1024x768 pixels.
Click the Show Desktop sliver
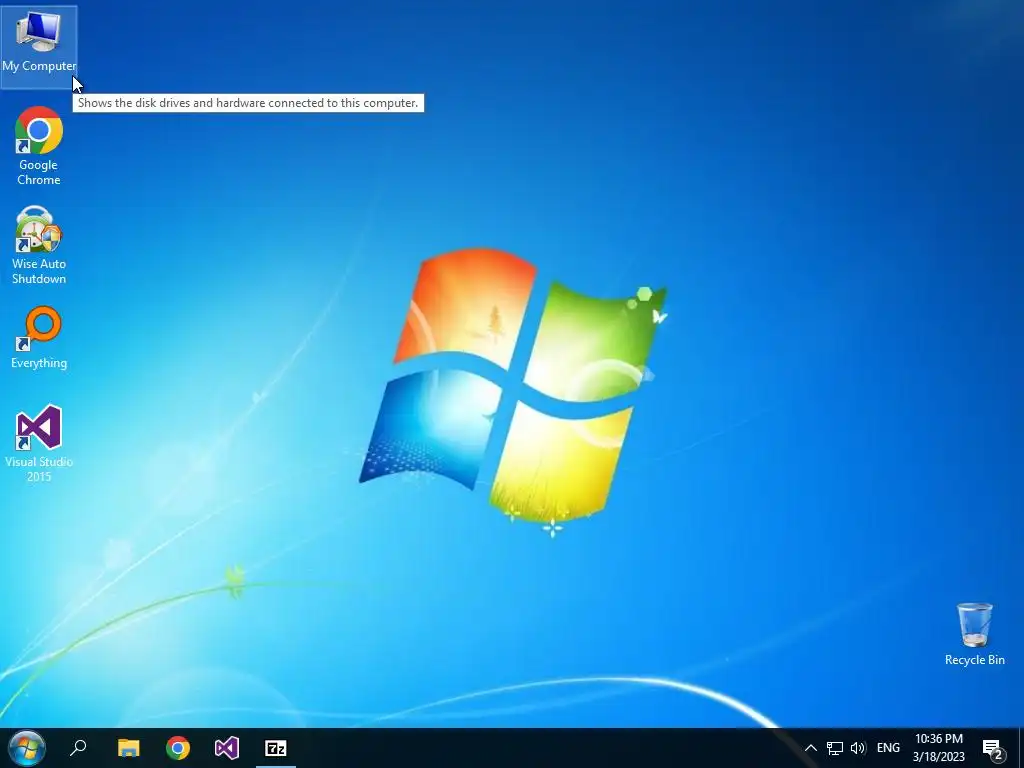1021,748
